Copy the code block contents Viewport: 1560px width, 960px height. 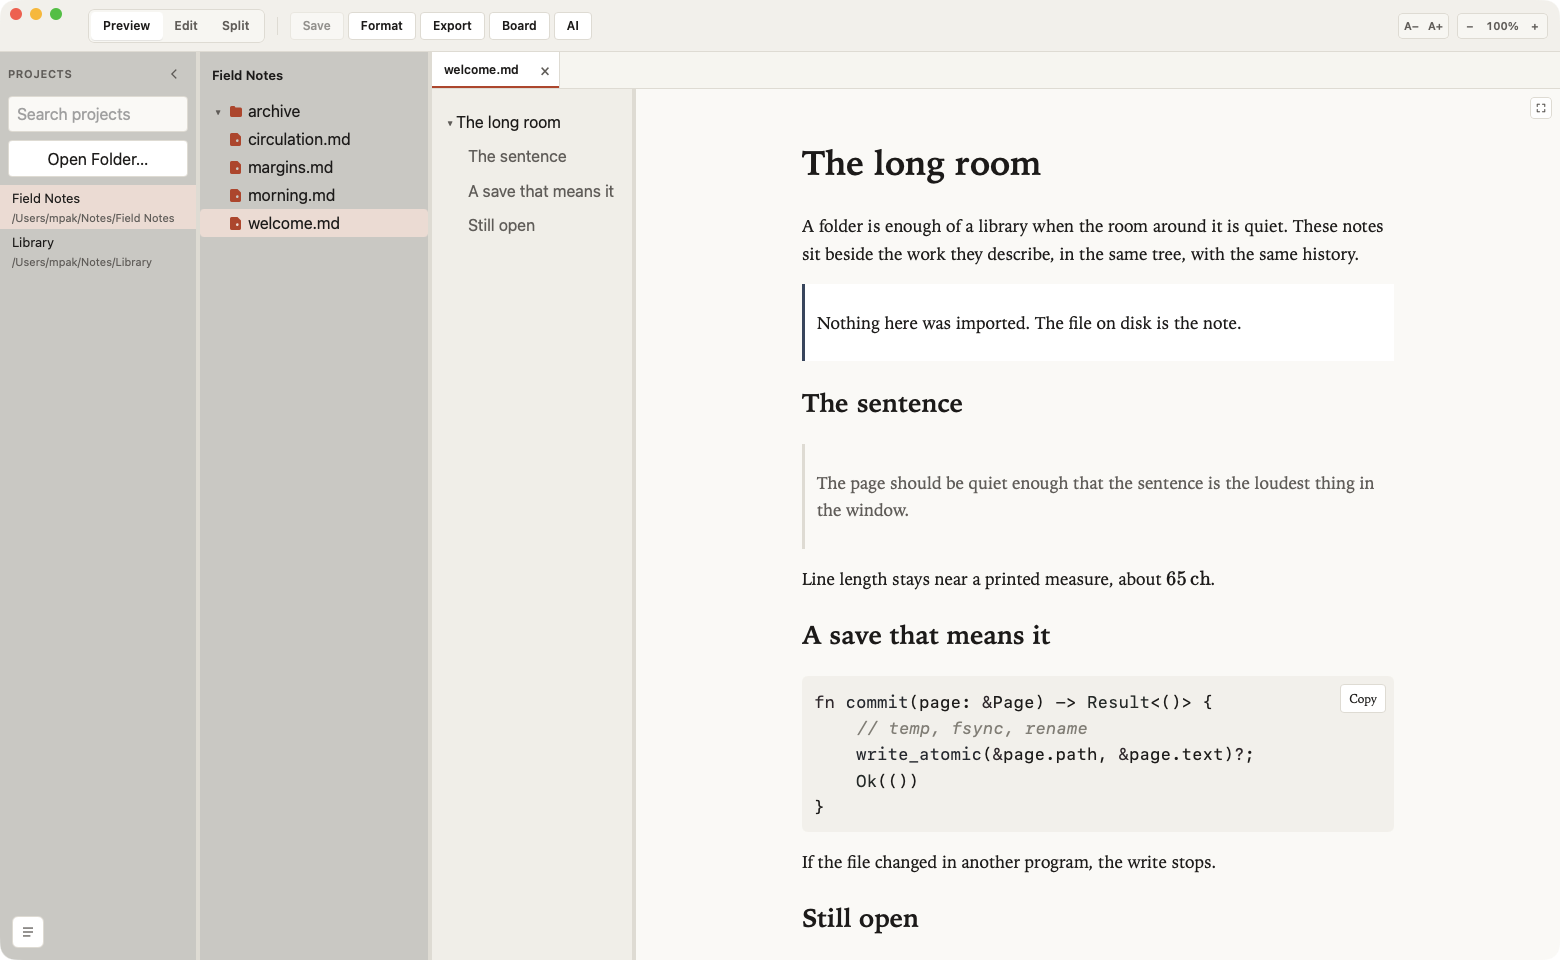pyautogui.click(x=1363, y=699)
